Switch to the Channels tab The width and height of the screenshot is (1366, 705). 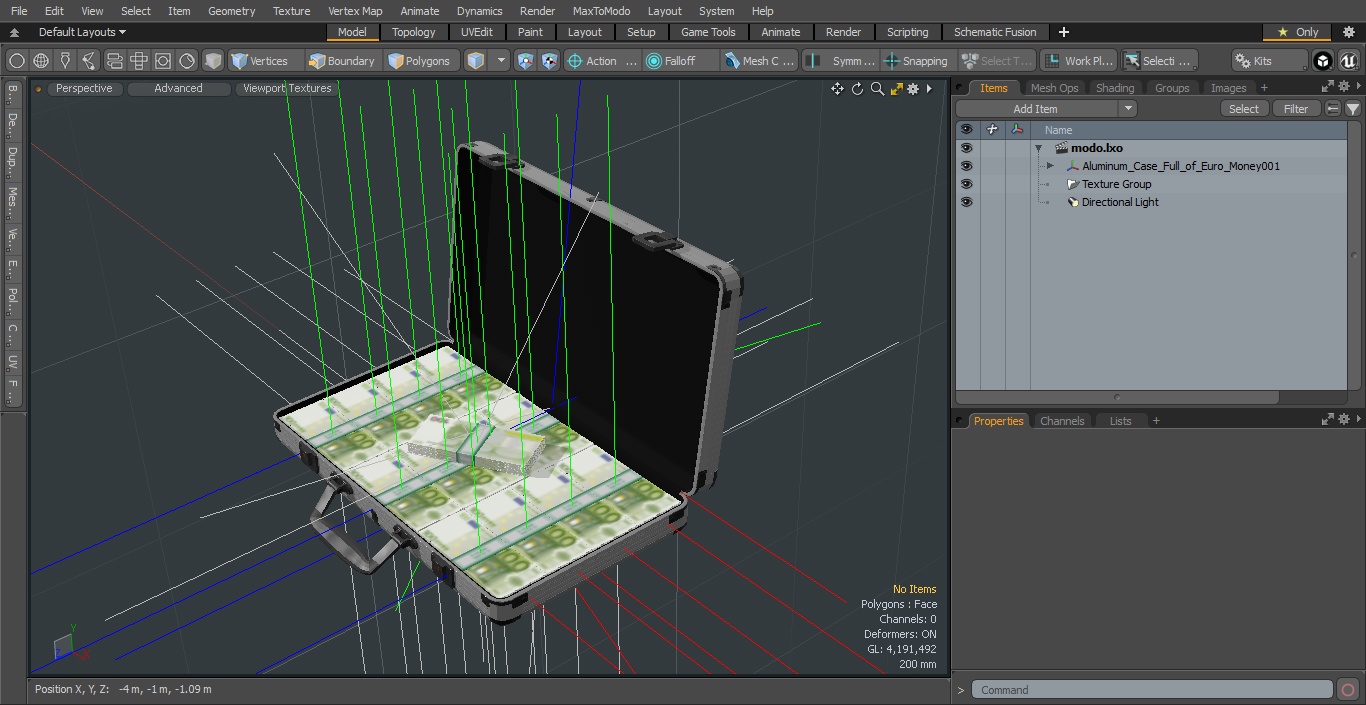(1062, 421)
